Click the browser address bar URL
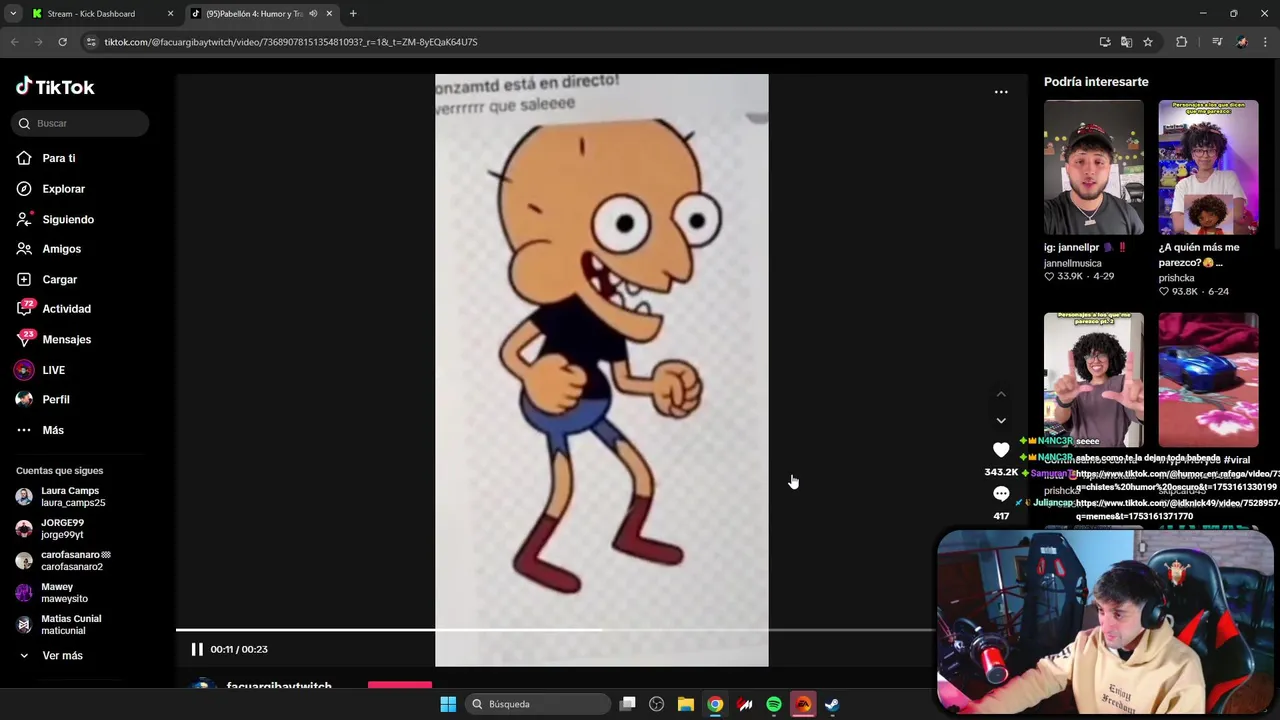 coord(291,42)
